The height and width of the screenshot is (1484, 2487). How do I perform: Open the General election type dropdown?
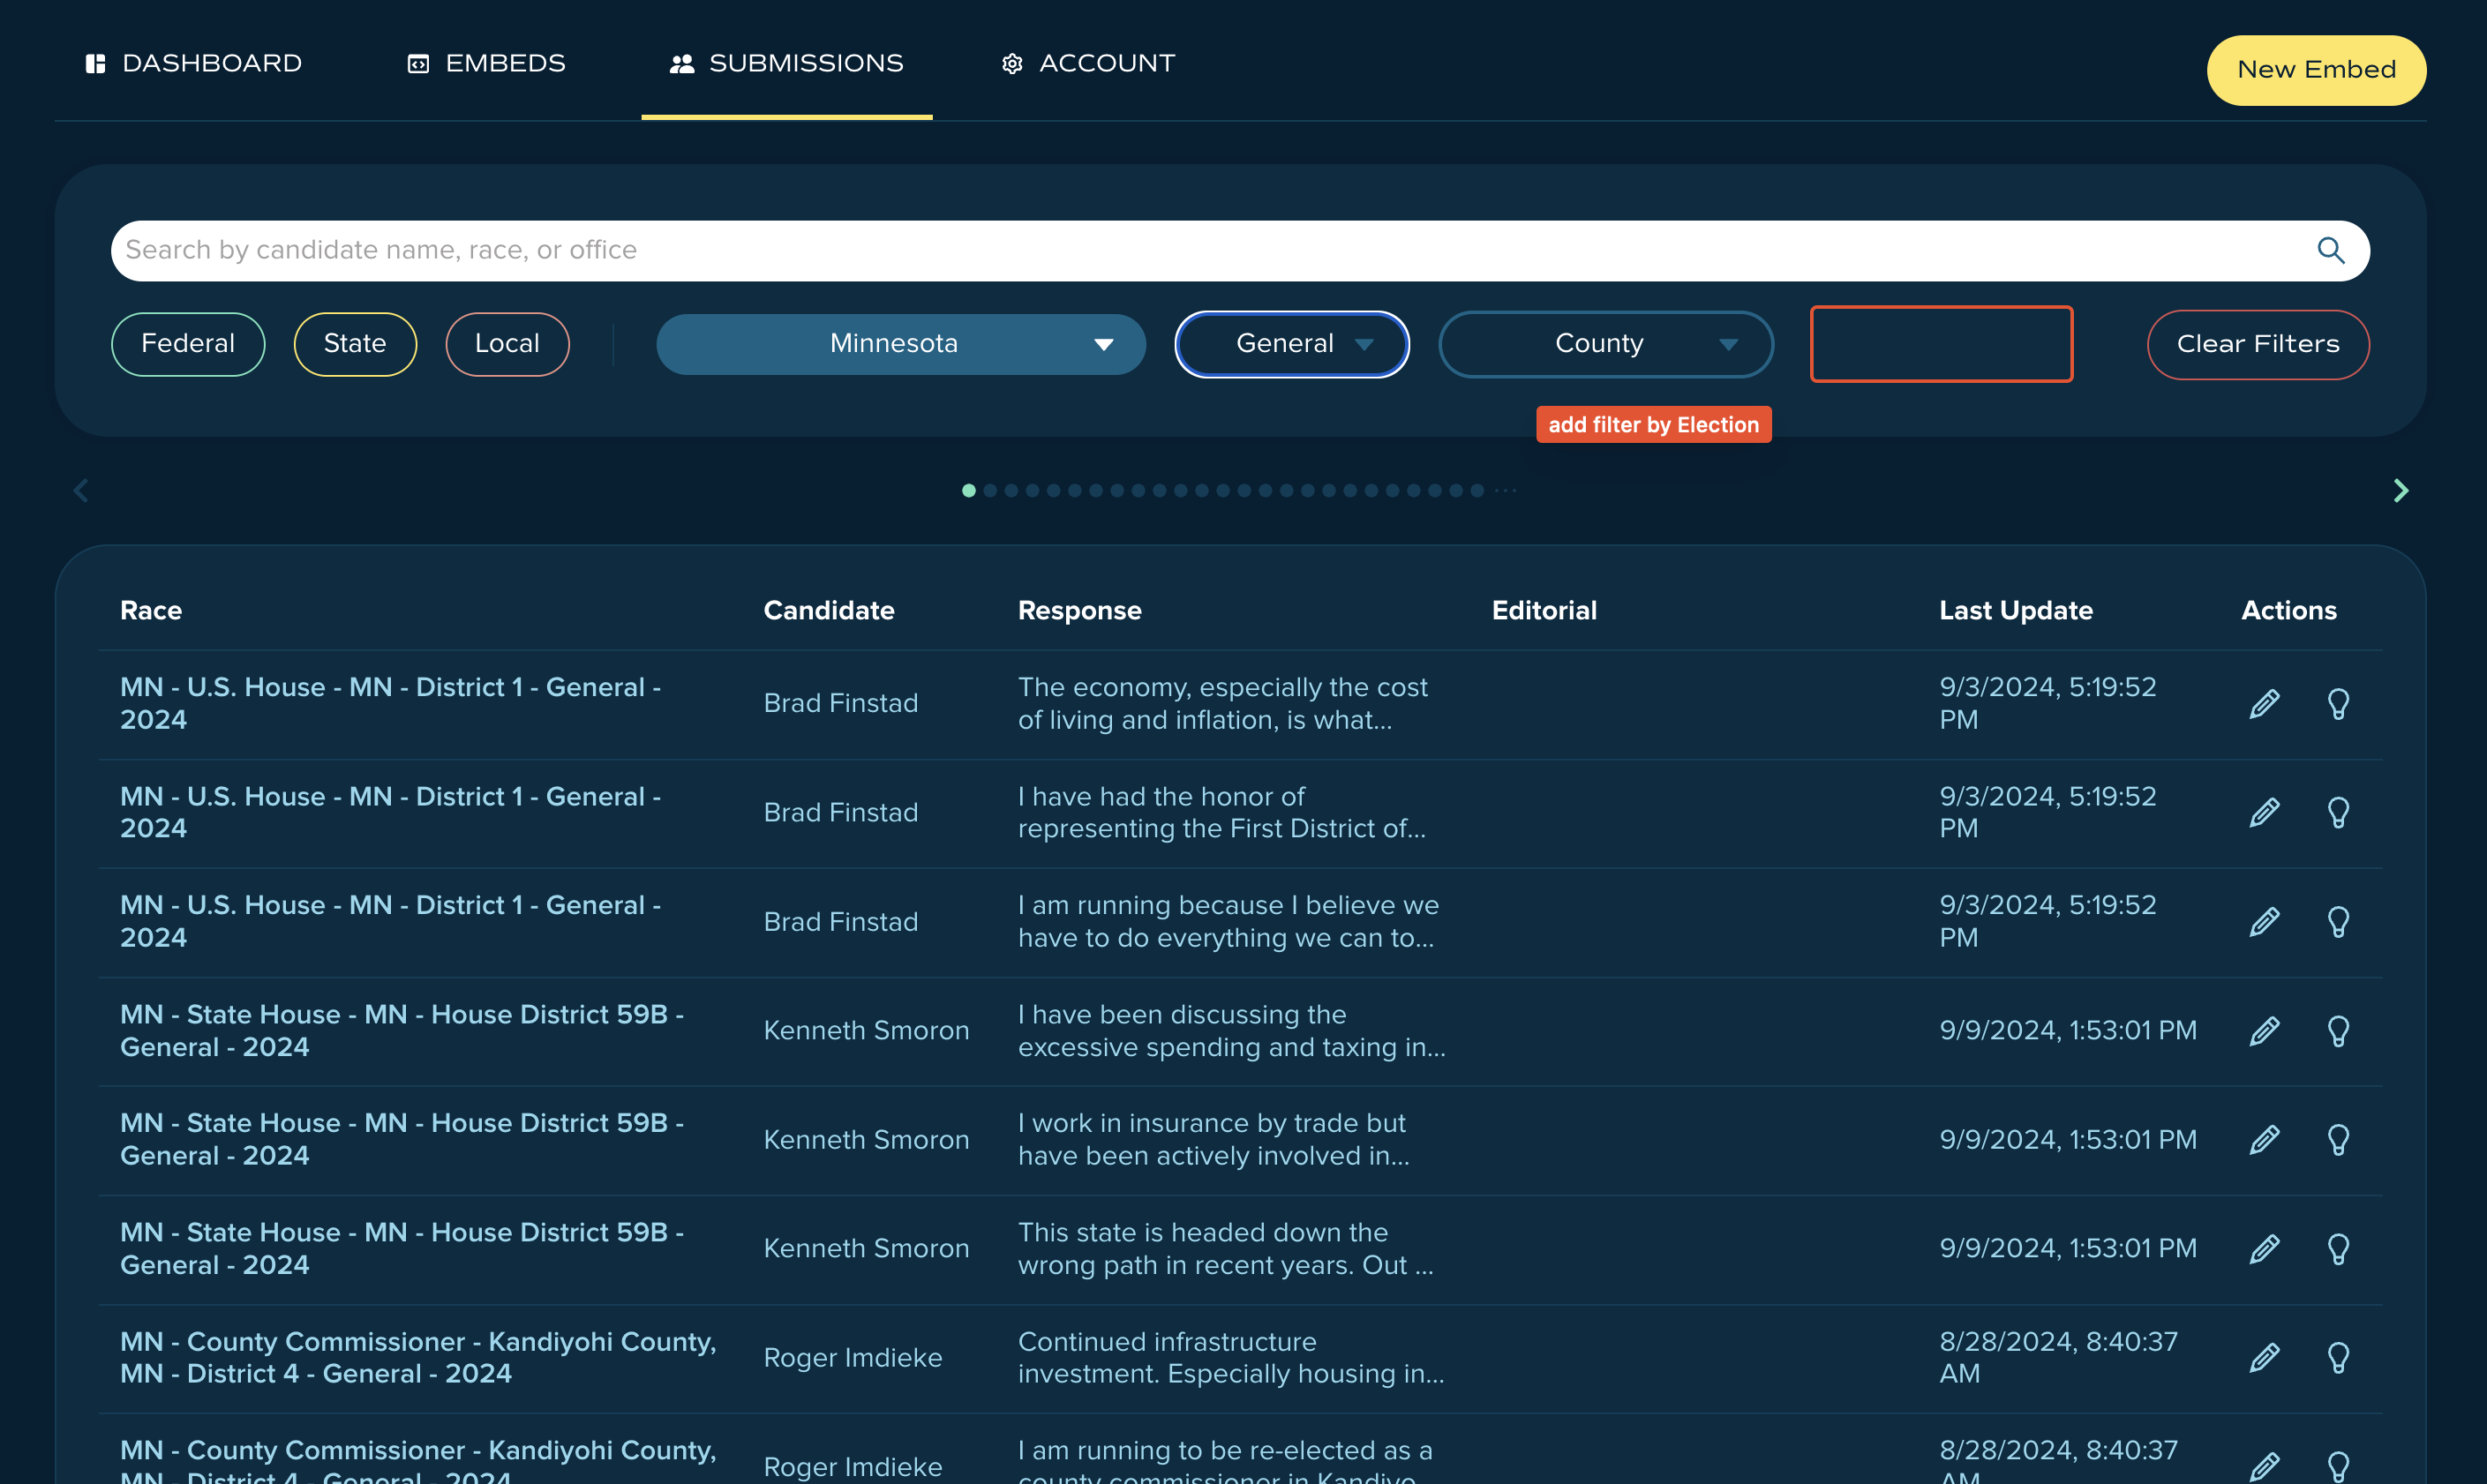1292,344
